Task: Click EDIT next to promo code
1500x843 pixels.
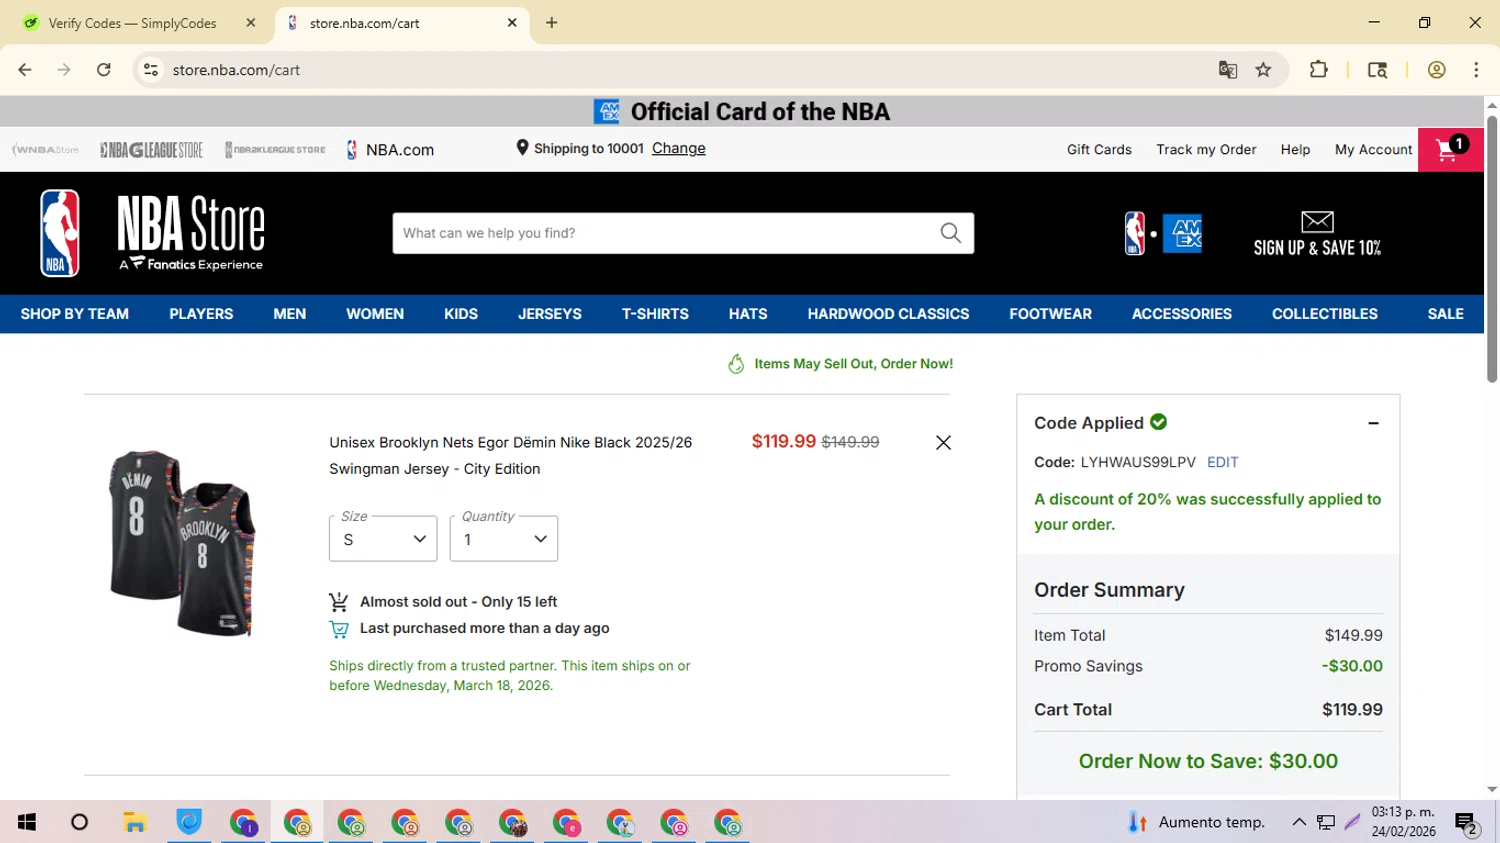Action: click(1222, 462)
